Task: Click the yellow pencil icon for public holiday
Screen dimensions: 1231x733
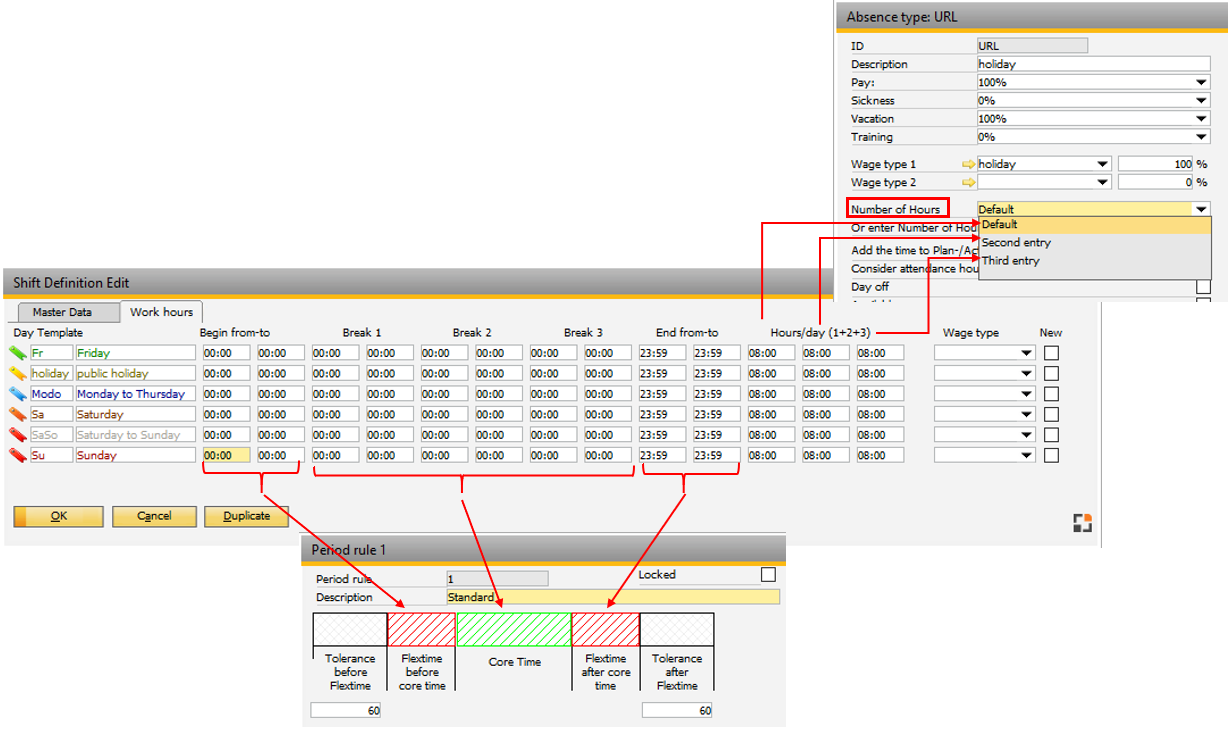Action: (17, 374)
